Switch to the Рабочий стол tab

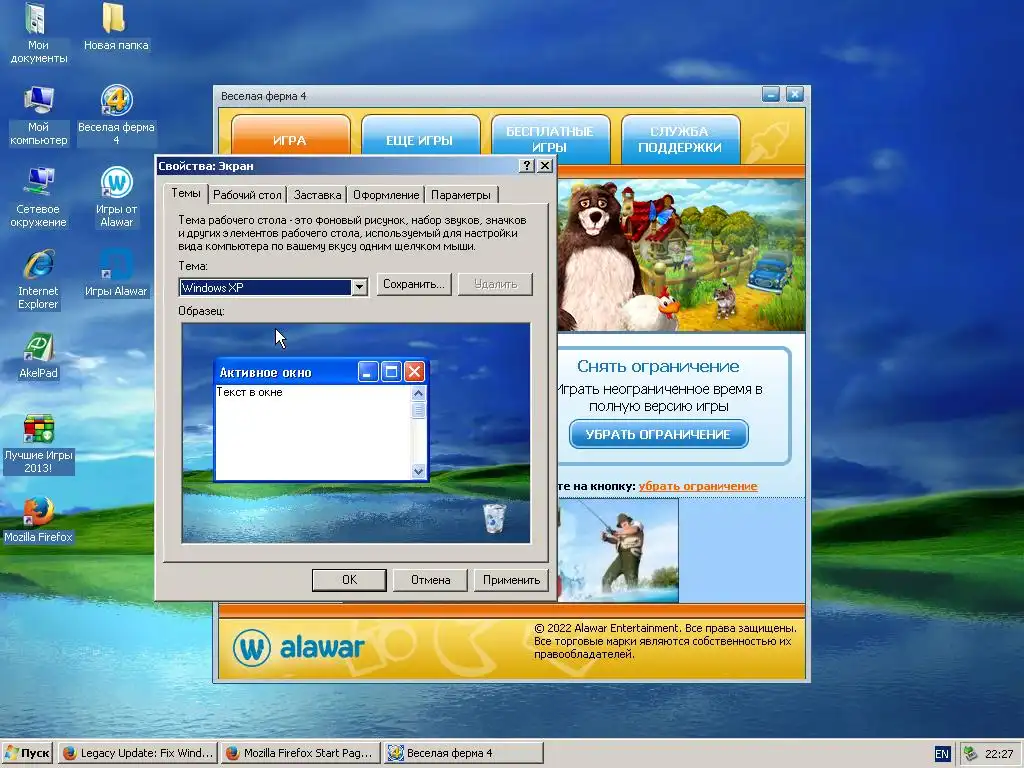247,195
